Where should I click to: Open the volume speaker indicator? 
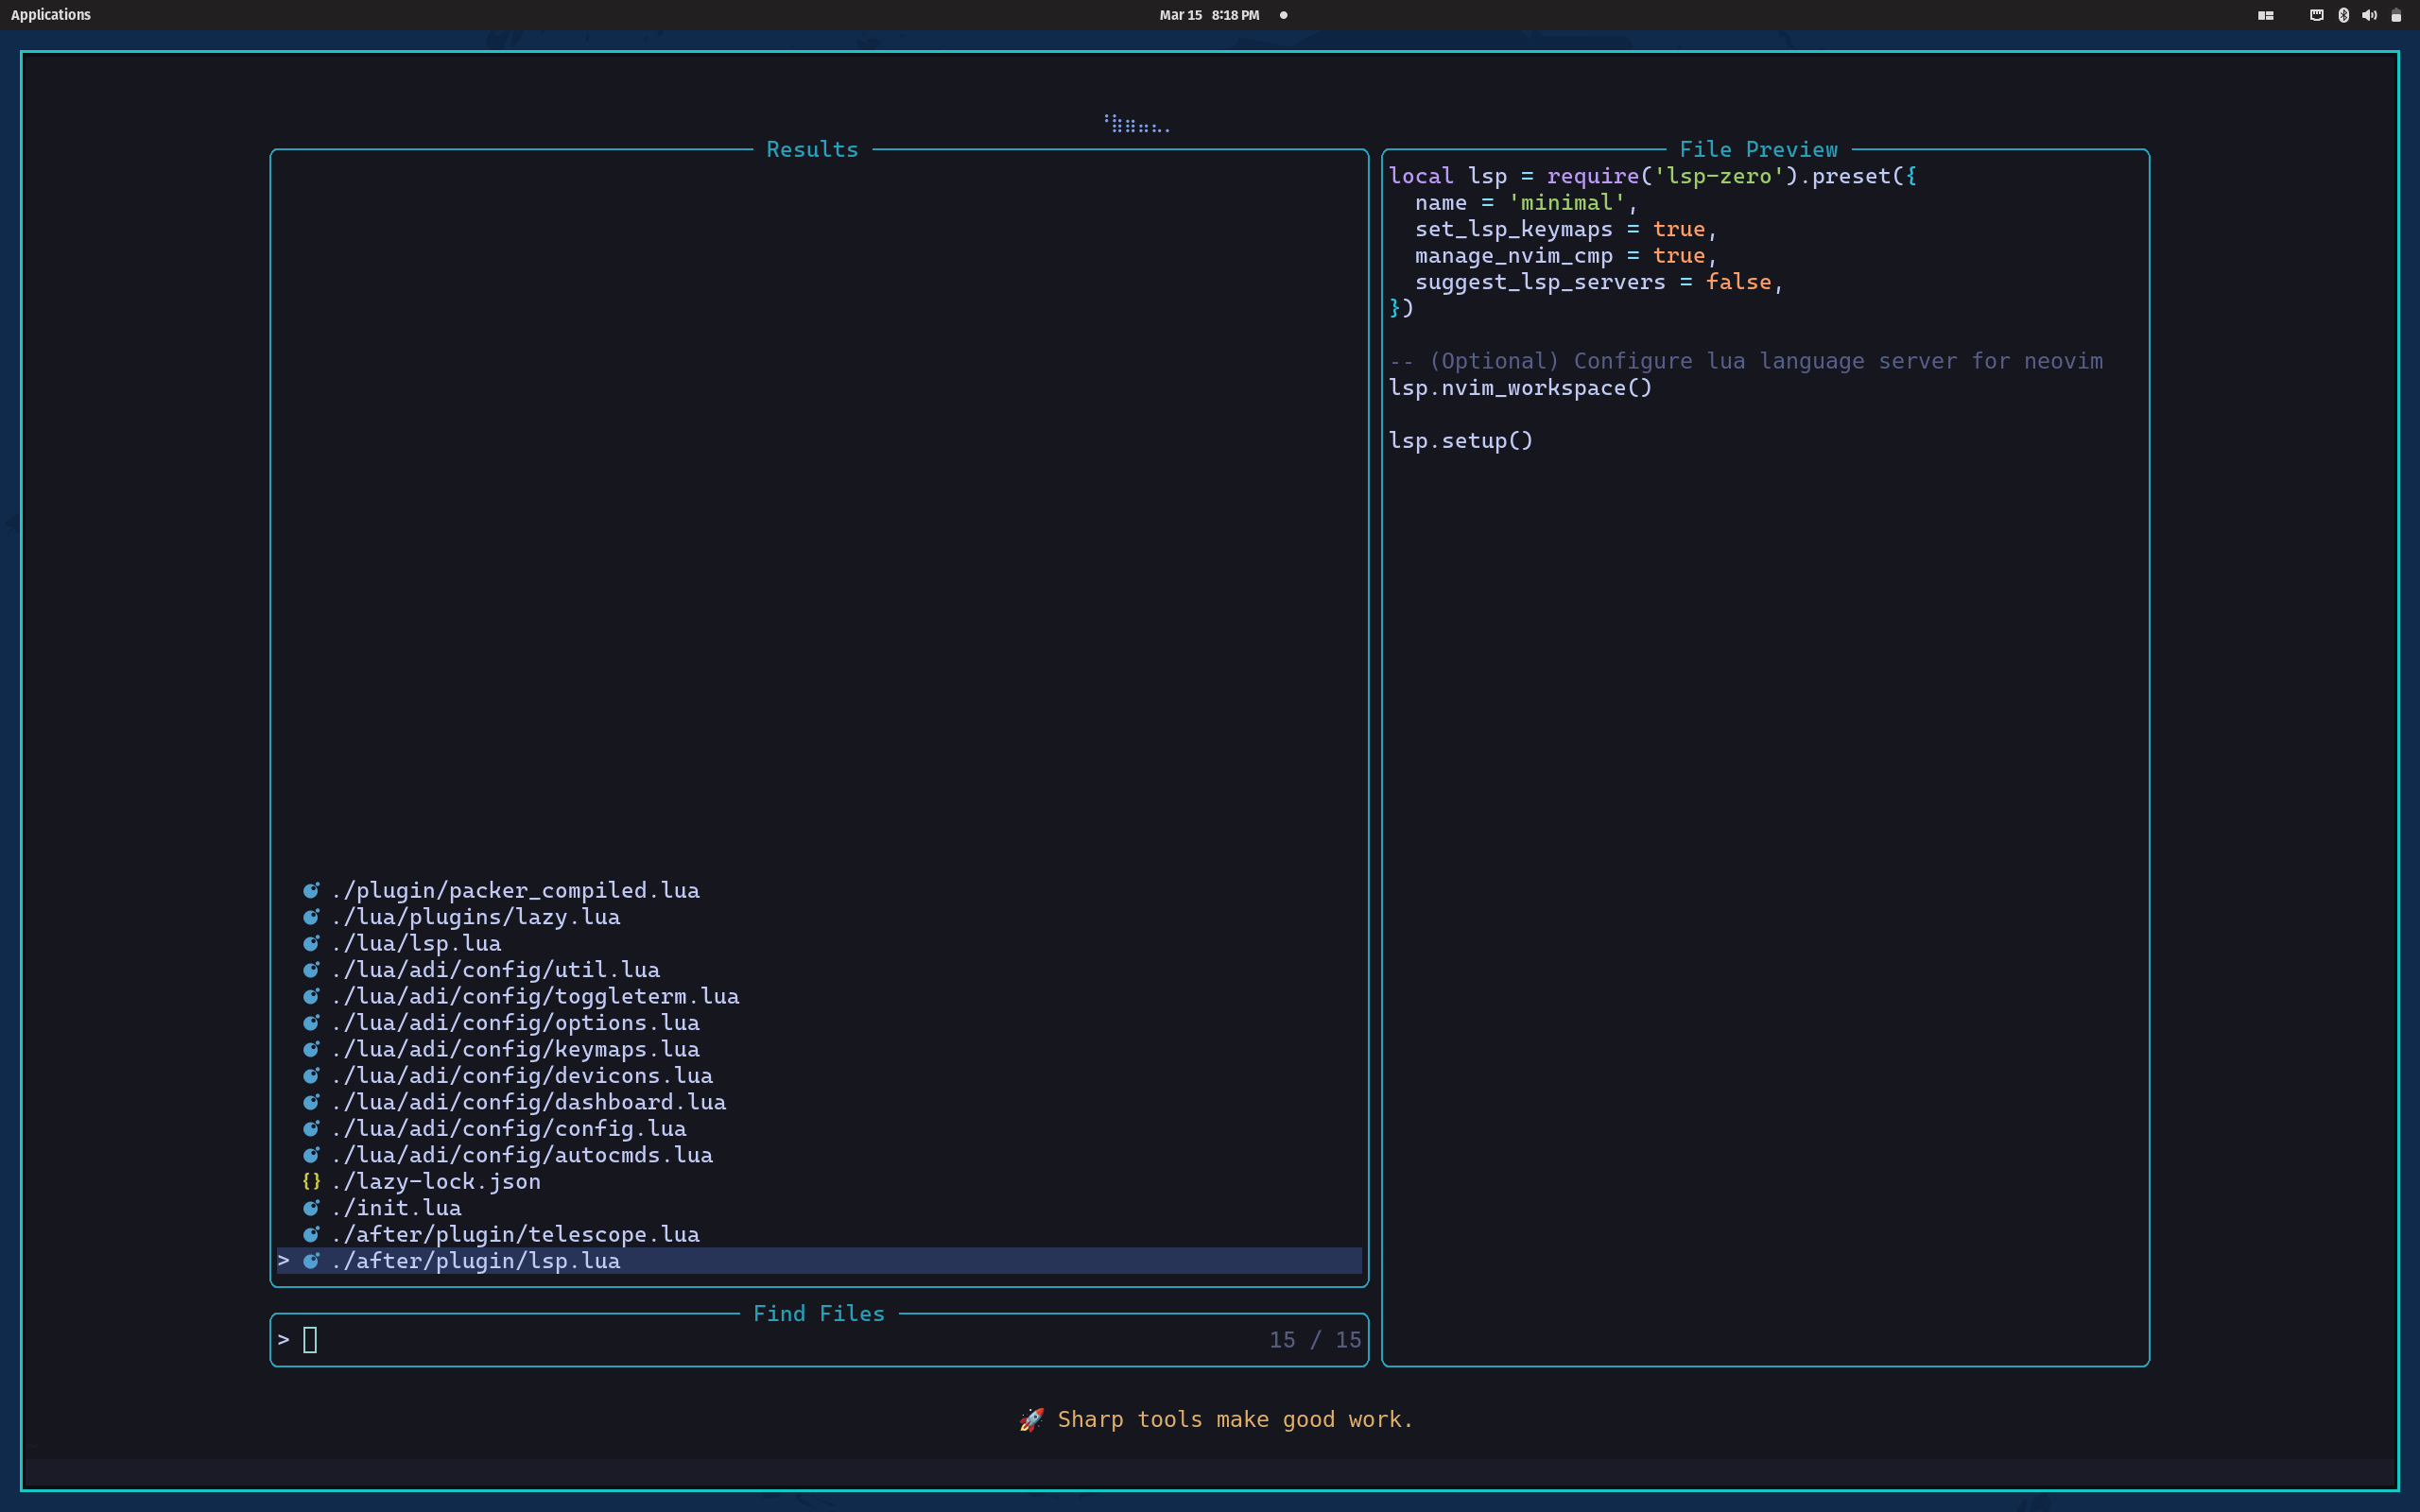tap(2369, 15)
